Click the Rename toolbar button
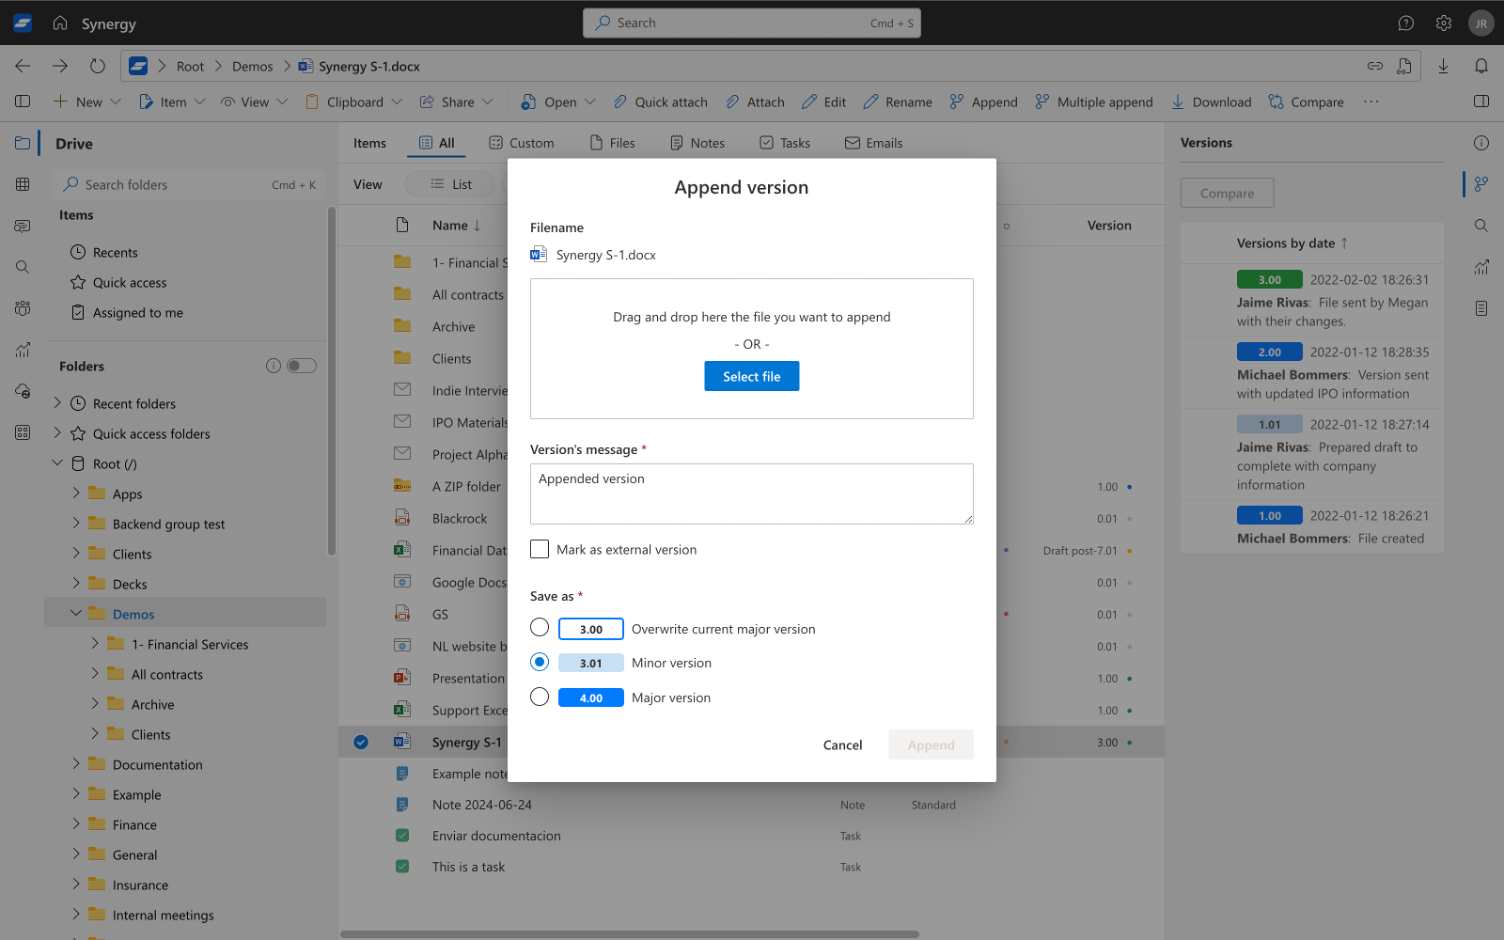The image size is (1504, 940). [x=897, y=102]
